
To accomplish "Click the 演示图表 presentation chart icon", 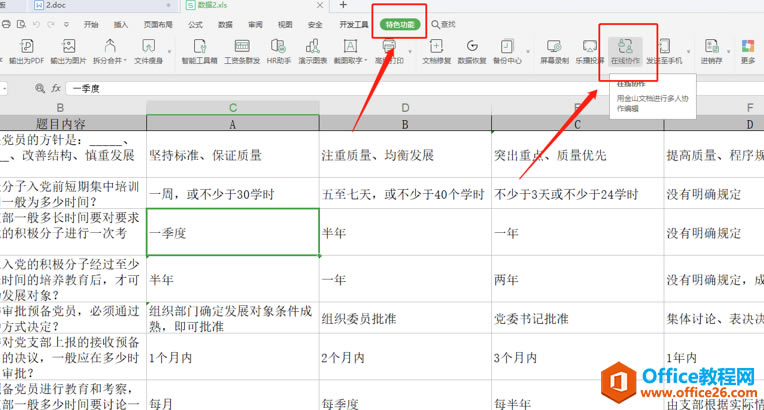I will (313, 47).
